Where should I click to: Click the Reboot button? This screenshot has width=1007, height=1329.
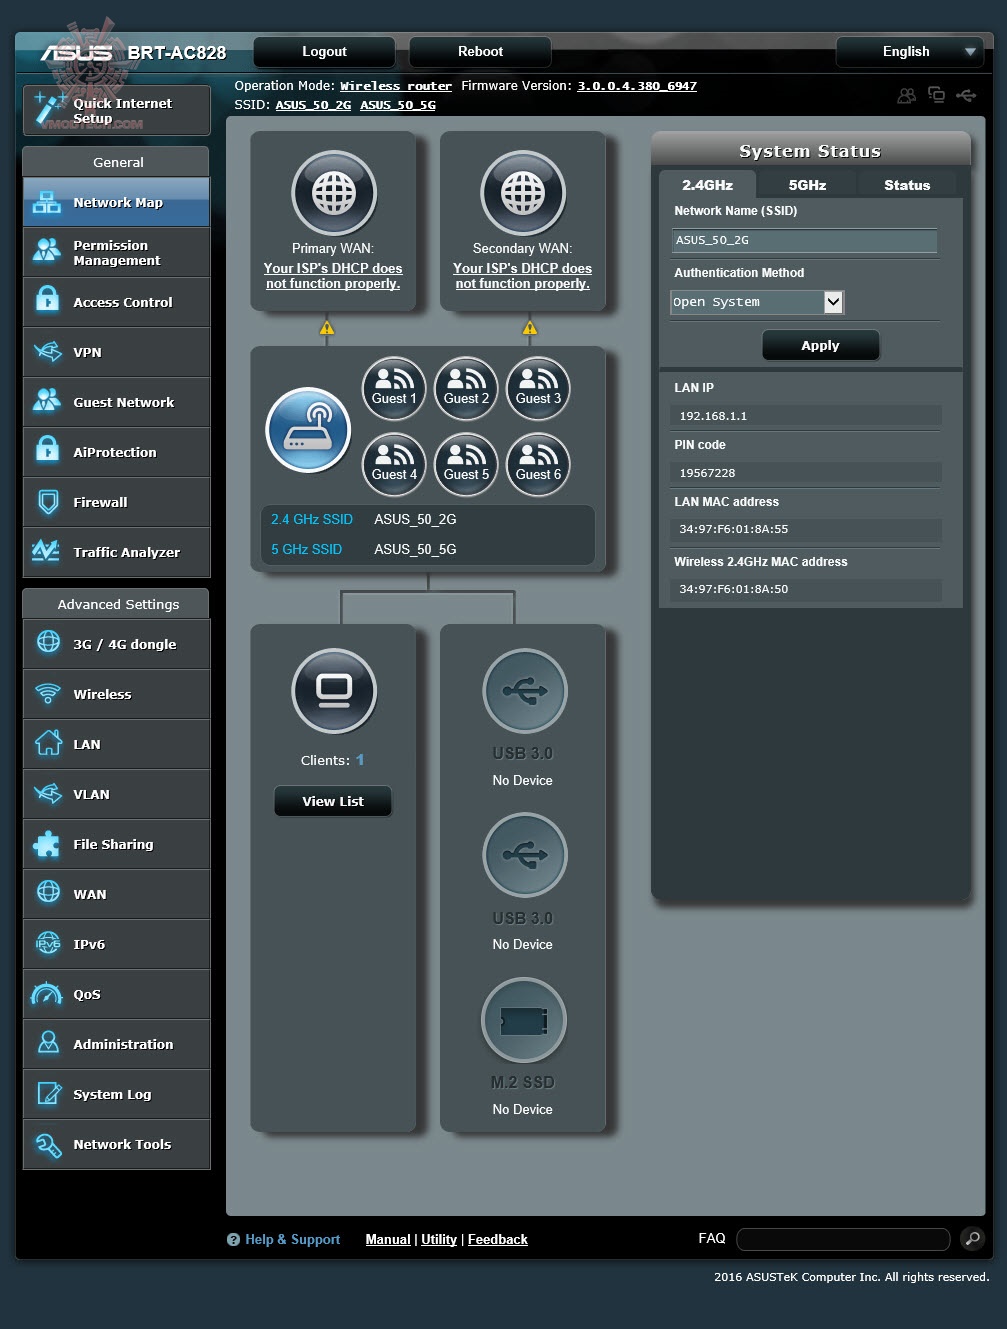[480, 51]
